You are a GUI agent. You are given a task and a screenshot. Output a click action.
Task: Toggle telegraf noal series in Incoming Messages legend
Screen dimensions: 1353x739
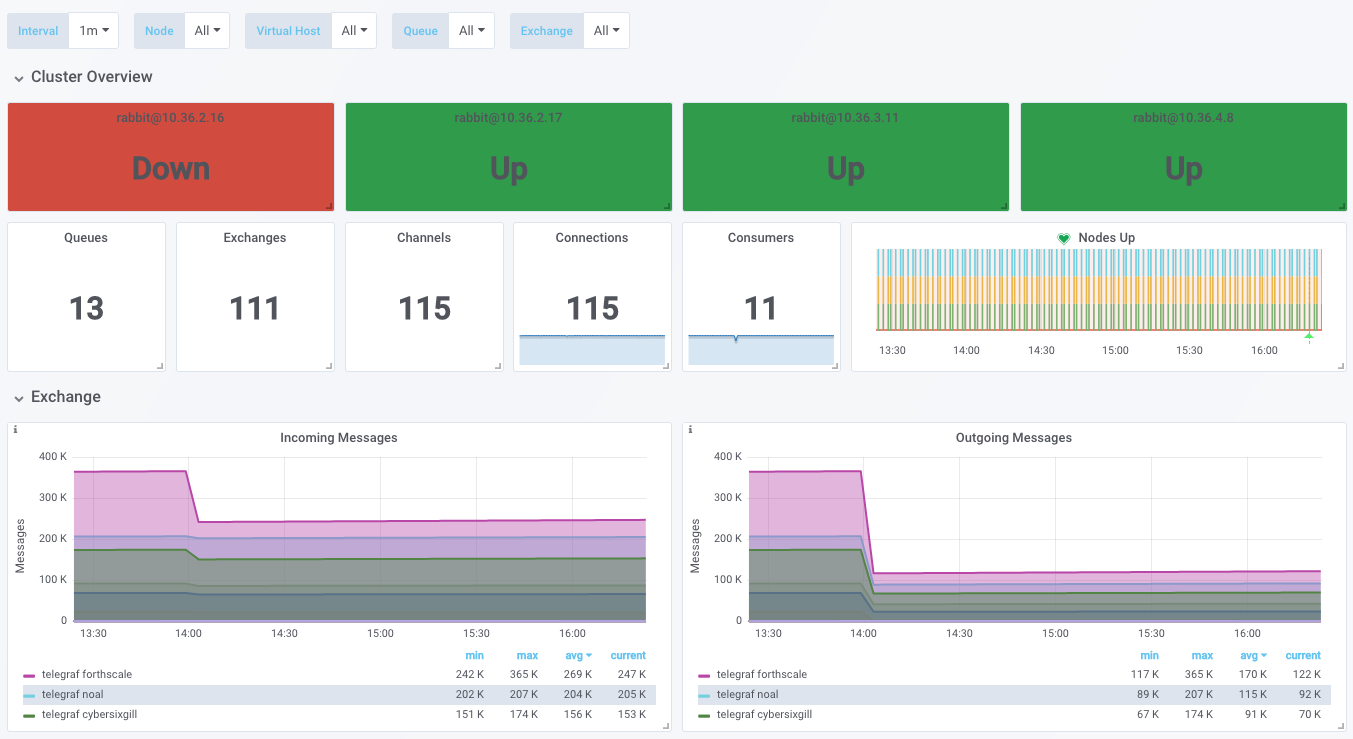pos(72,695)
